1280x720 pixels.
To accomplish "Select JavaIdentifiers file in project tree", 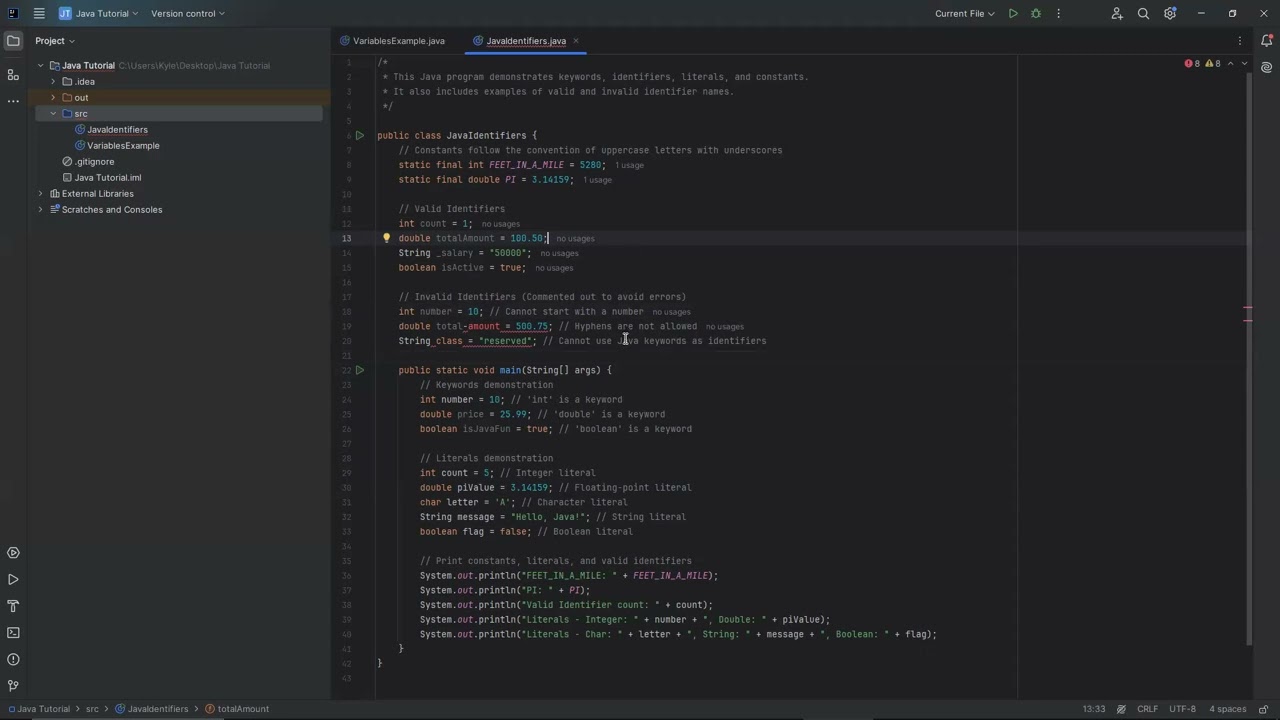I will point(117,130).
